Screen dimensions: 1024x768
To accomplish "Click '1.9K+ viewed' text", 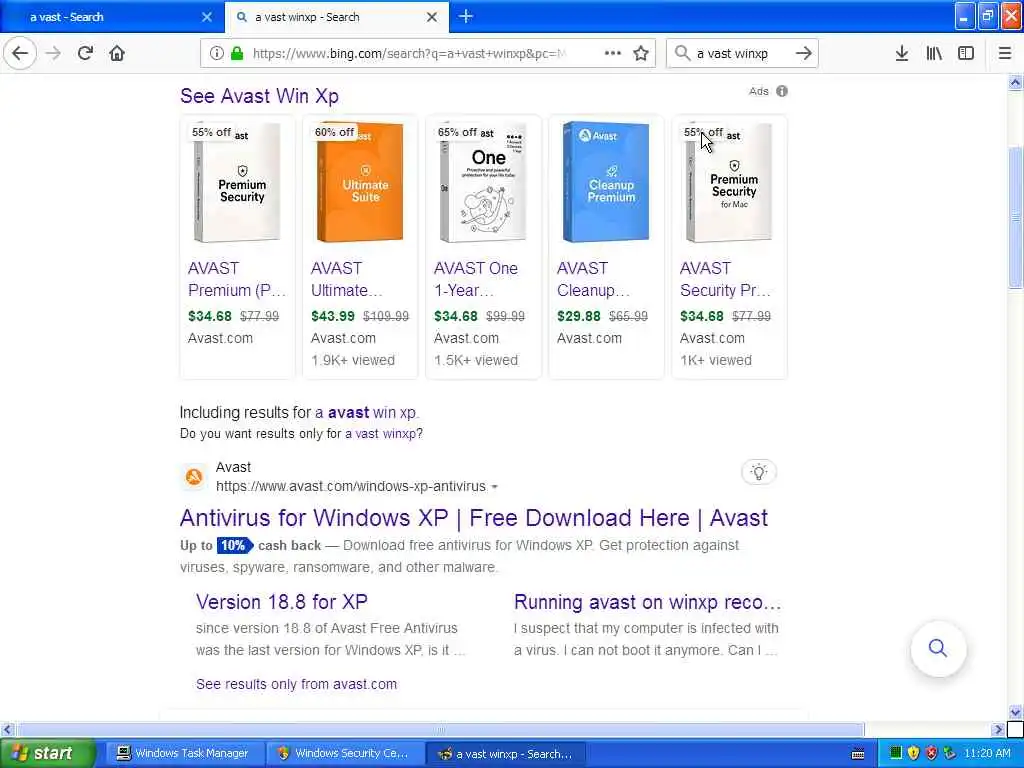I will pyautogui.click(x=353, y=360).
